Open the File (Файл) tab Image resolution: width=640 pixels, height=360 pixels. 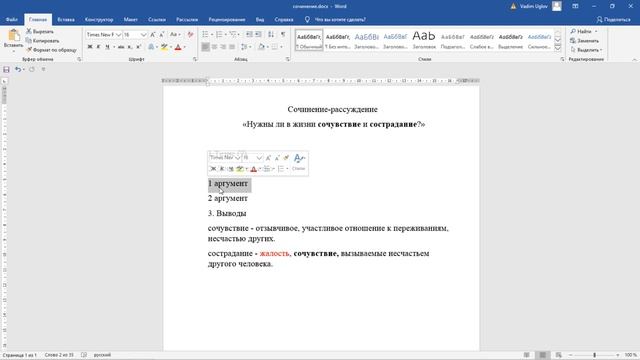[11, 19]
